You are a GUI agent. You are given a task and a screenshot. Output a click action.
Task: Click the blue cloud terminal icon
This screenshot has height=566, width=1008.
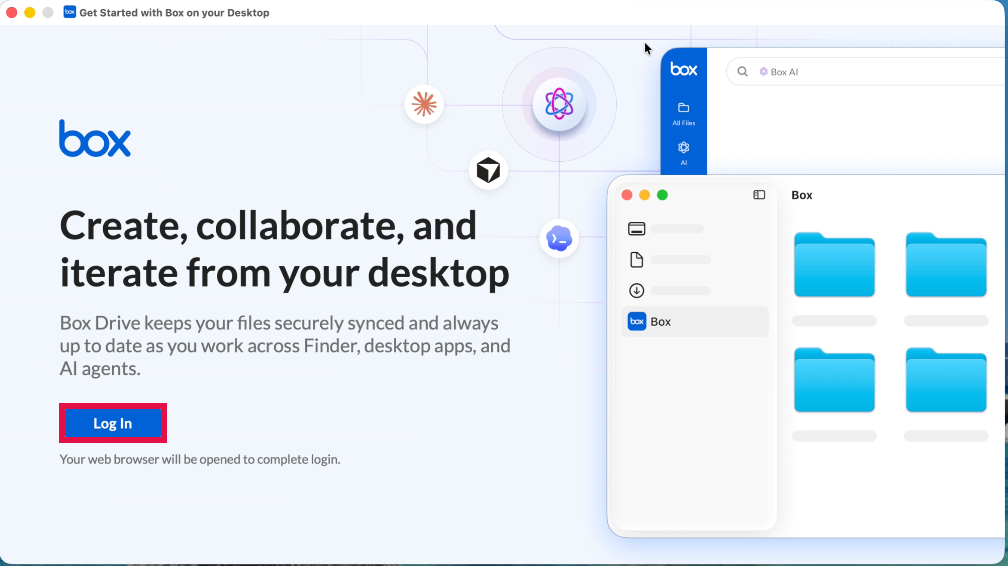(x=559, y=239)
